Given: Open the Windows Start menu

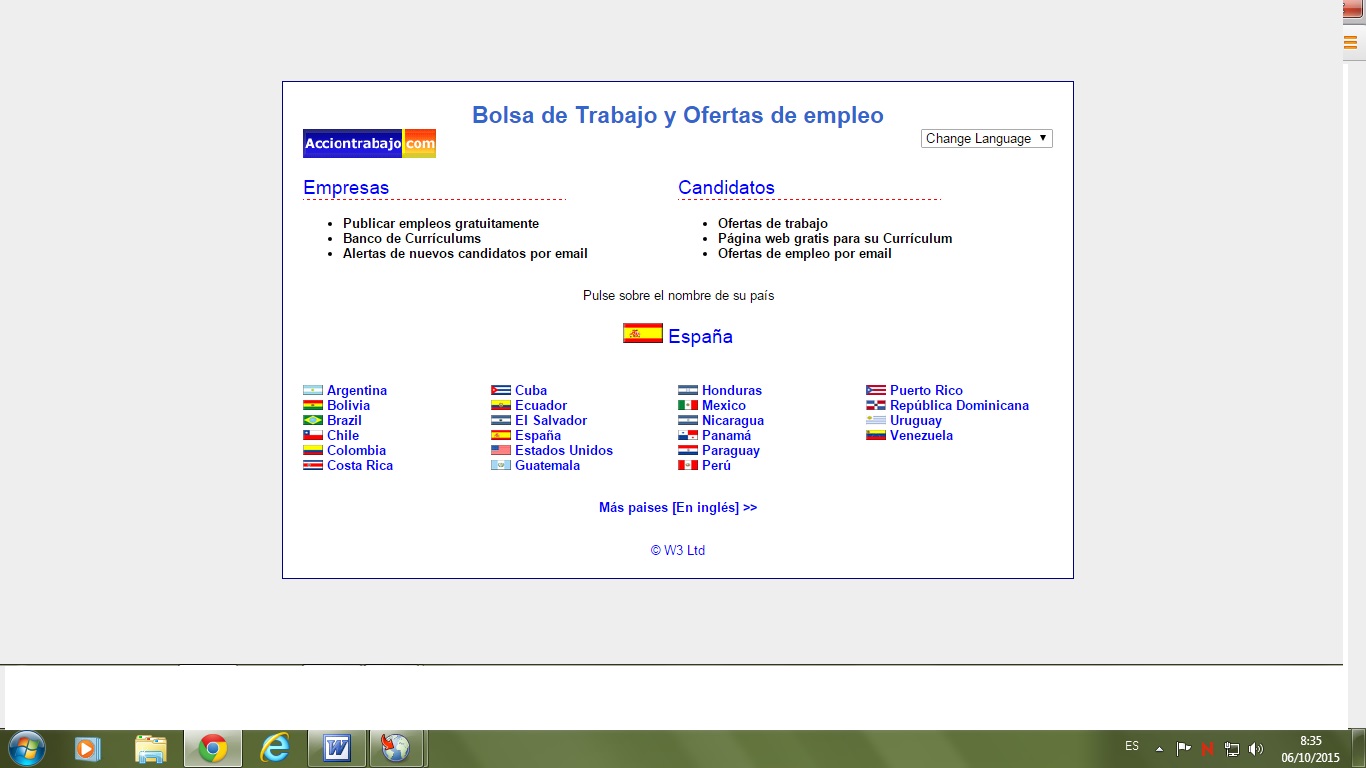Looking at the screenshot, I should tap(26, 748).
